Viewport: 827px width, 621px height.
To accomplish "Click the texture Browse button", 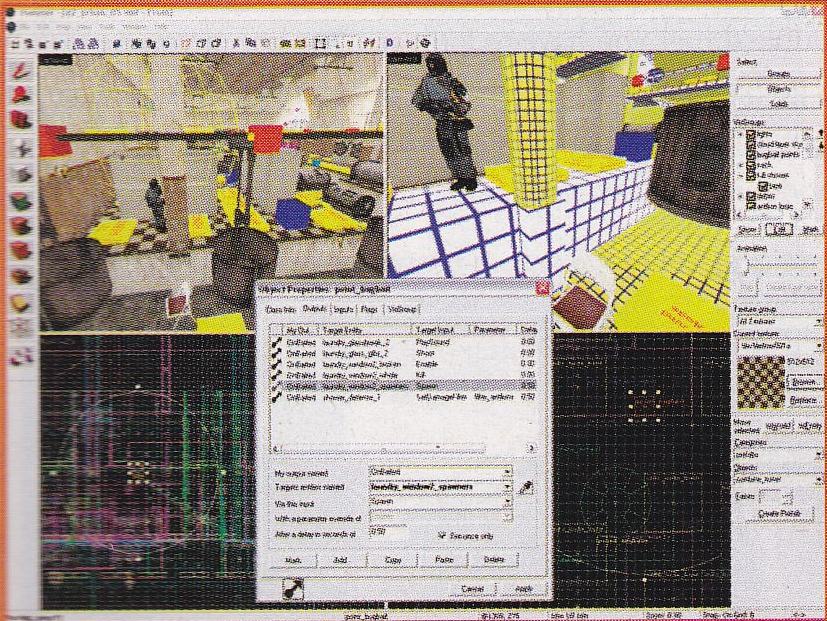I will tap(803, 382).
